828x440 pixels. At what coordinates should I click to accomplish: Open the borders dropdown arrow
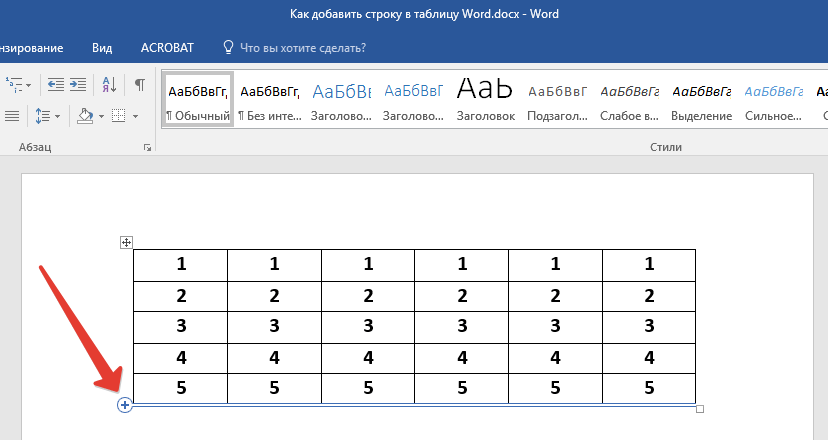(x=136, y=117)
